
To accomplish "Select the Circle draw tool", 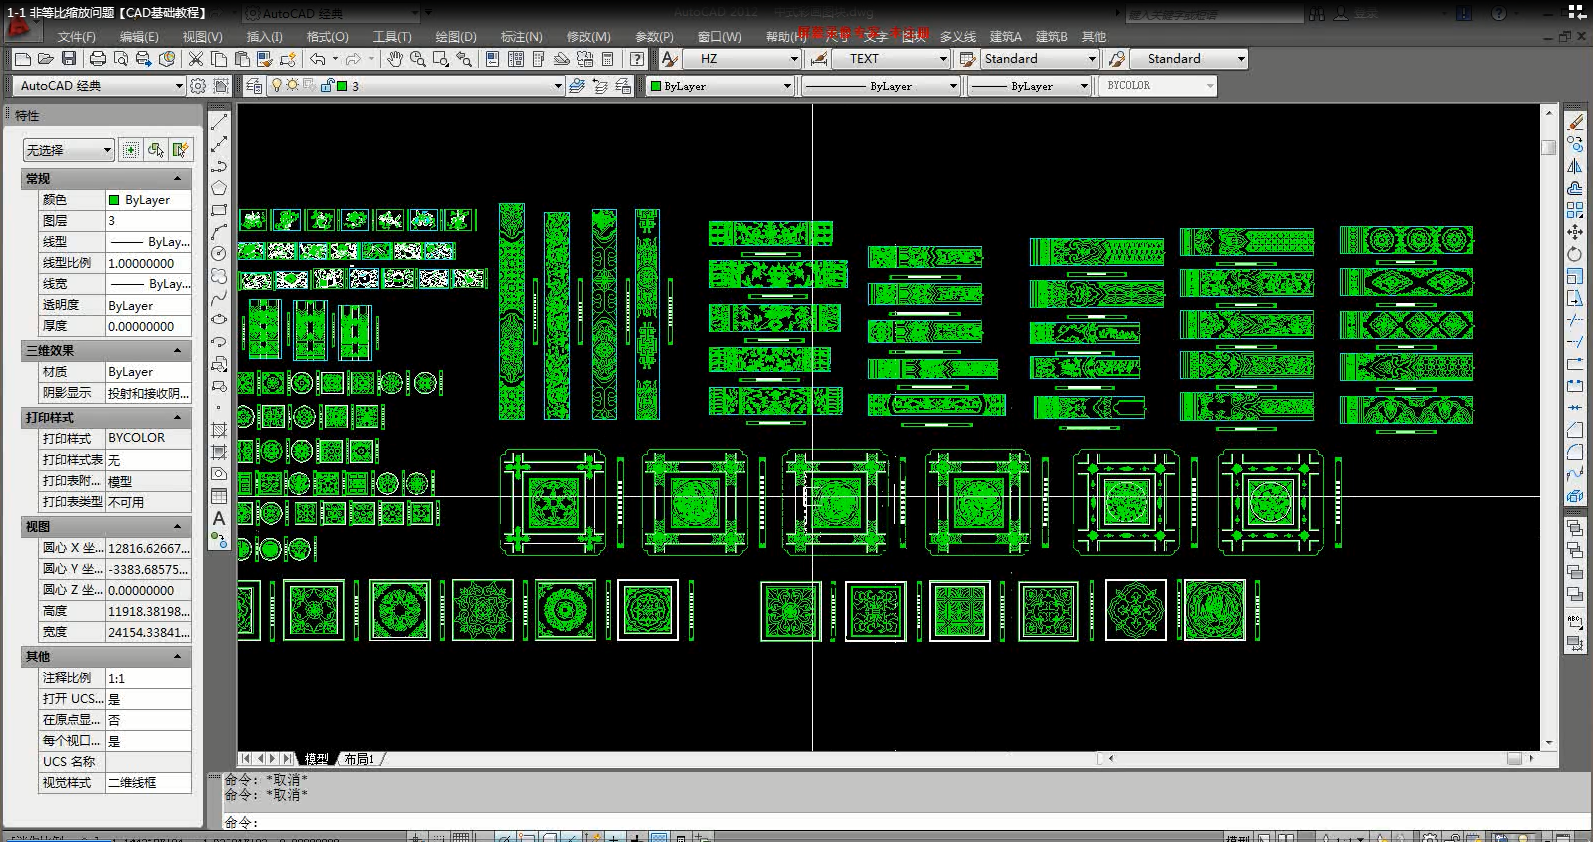I will (219, 254).
